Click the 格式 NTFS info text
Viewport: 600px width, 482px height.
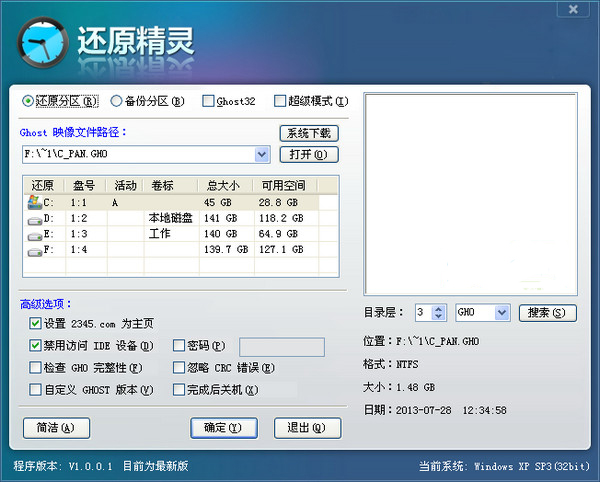tap(391, 364)
